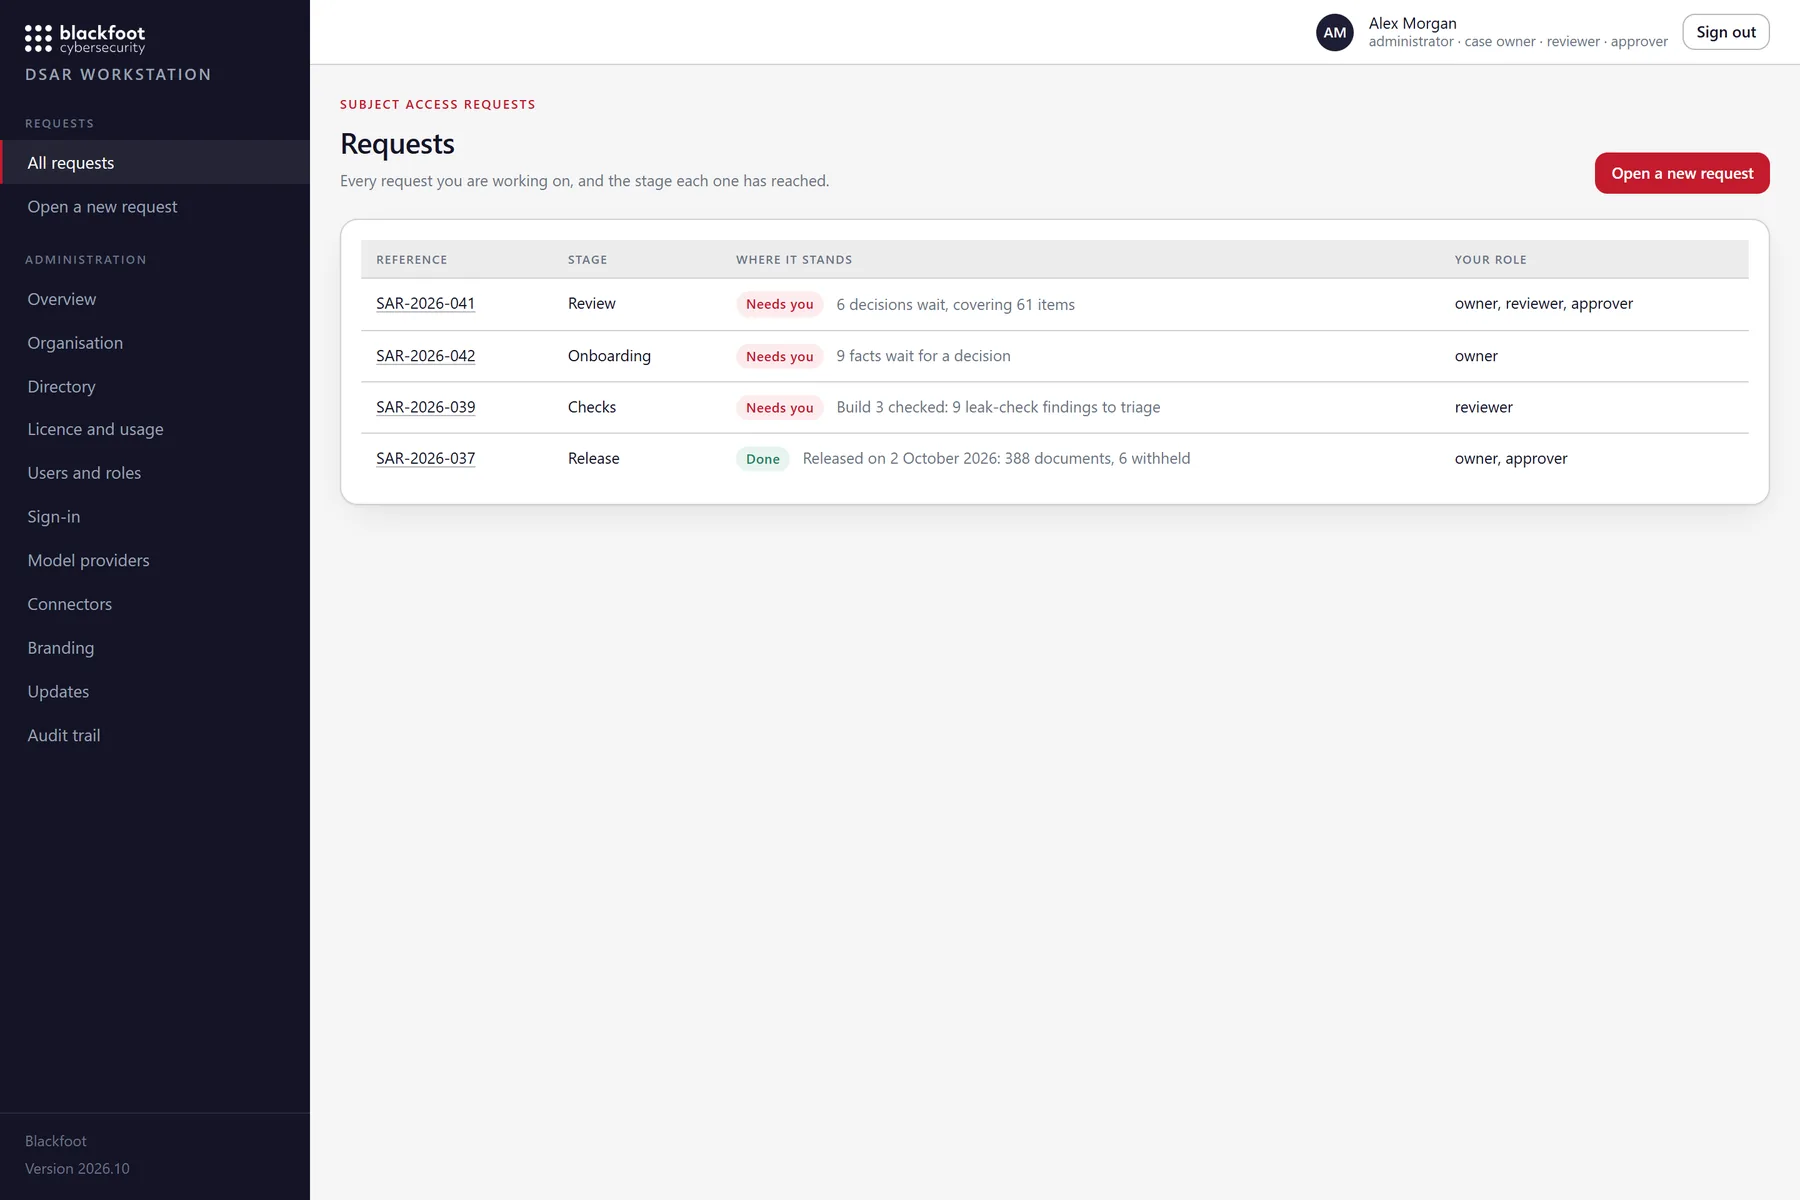Click the Blackfoot Cybersecurity logo
This screenshot has height=1200, width=1800.
tap(85, 39)
